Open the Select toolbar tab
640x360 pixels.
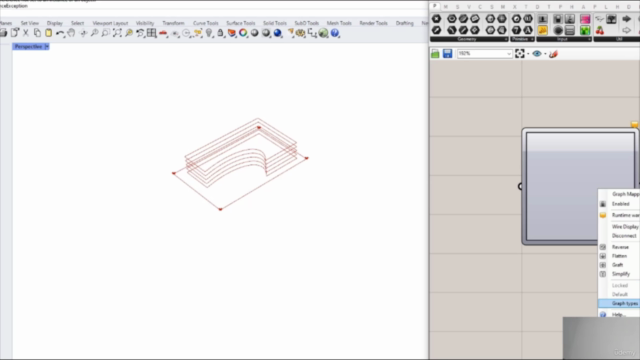click(77, 23)
